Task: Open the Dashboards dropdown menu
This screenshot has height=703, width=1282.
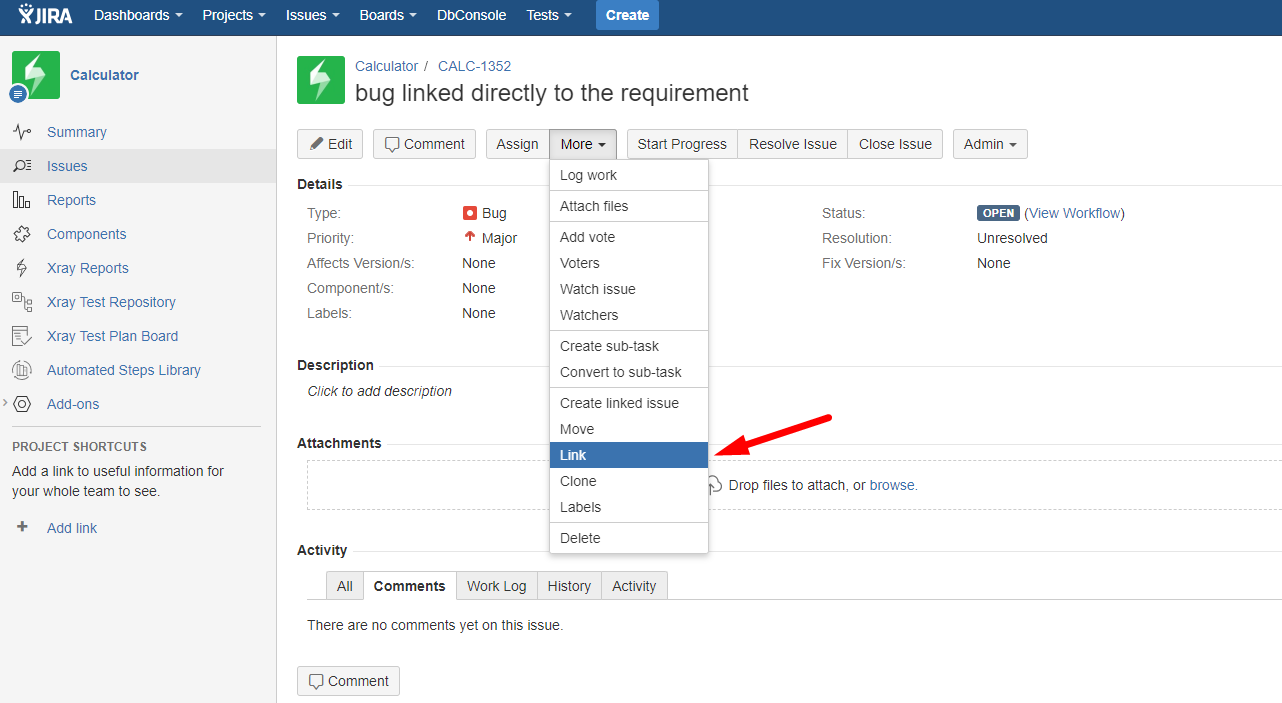Action: click(138, 15)
